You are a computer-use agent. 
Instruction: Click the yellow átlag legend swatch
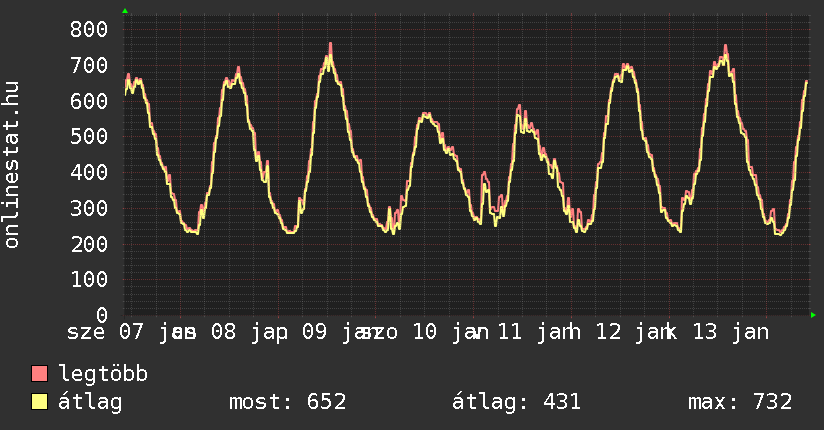pos(40,402)
